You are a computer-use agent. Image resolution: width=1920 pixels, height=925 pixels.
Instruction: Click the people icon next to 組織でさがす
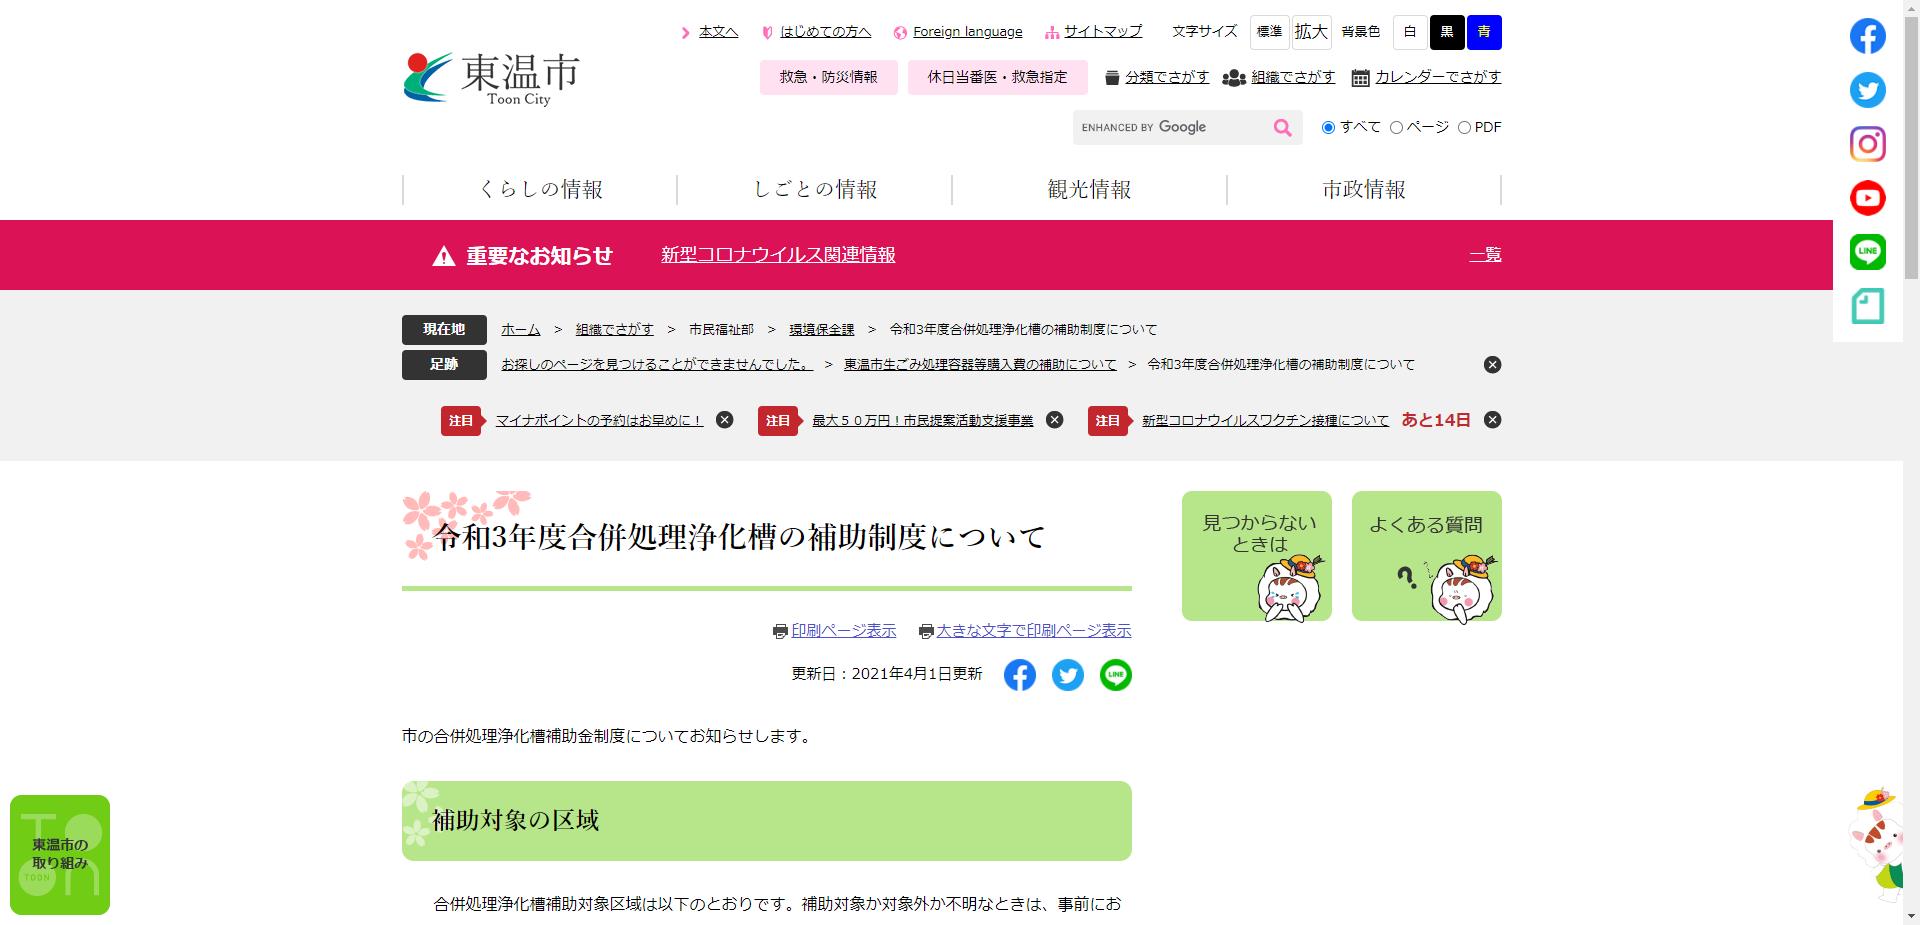click(x=1233, y=77)
